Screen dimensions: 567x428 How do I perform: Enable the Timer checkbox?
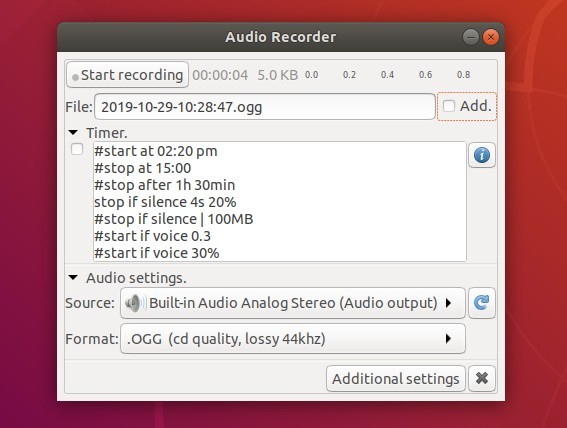click(77, 149)
